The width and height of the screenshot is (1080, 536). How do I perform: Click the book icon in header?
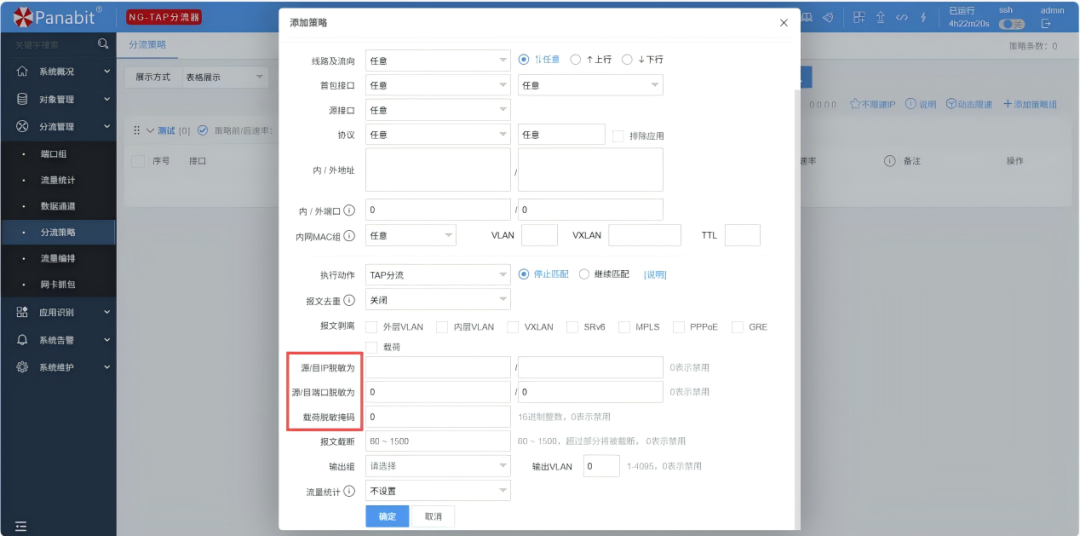[x=807, y=17]
